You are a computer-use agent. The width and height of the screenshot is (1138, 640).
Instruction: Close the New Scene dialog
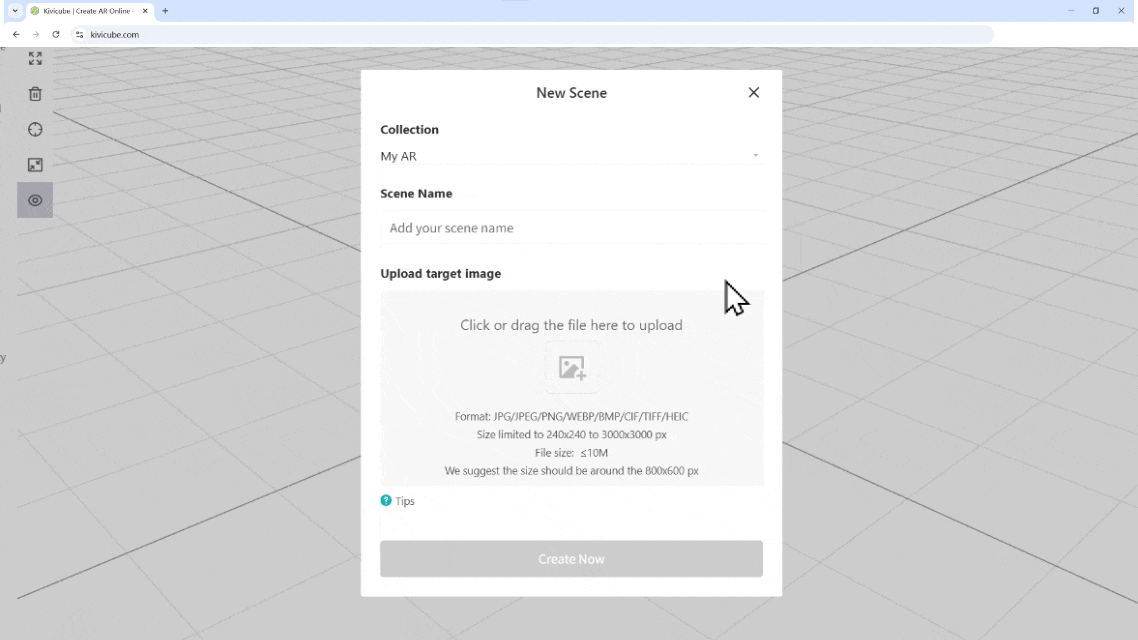tap(753, 93)
